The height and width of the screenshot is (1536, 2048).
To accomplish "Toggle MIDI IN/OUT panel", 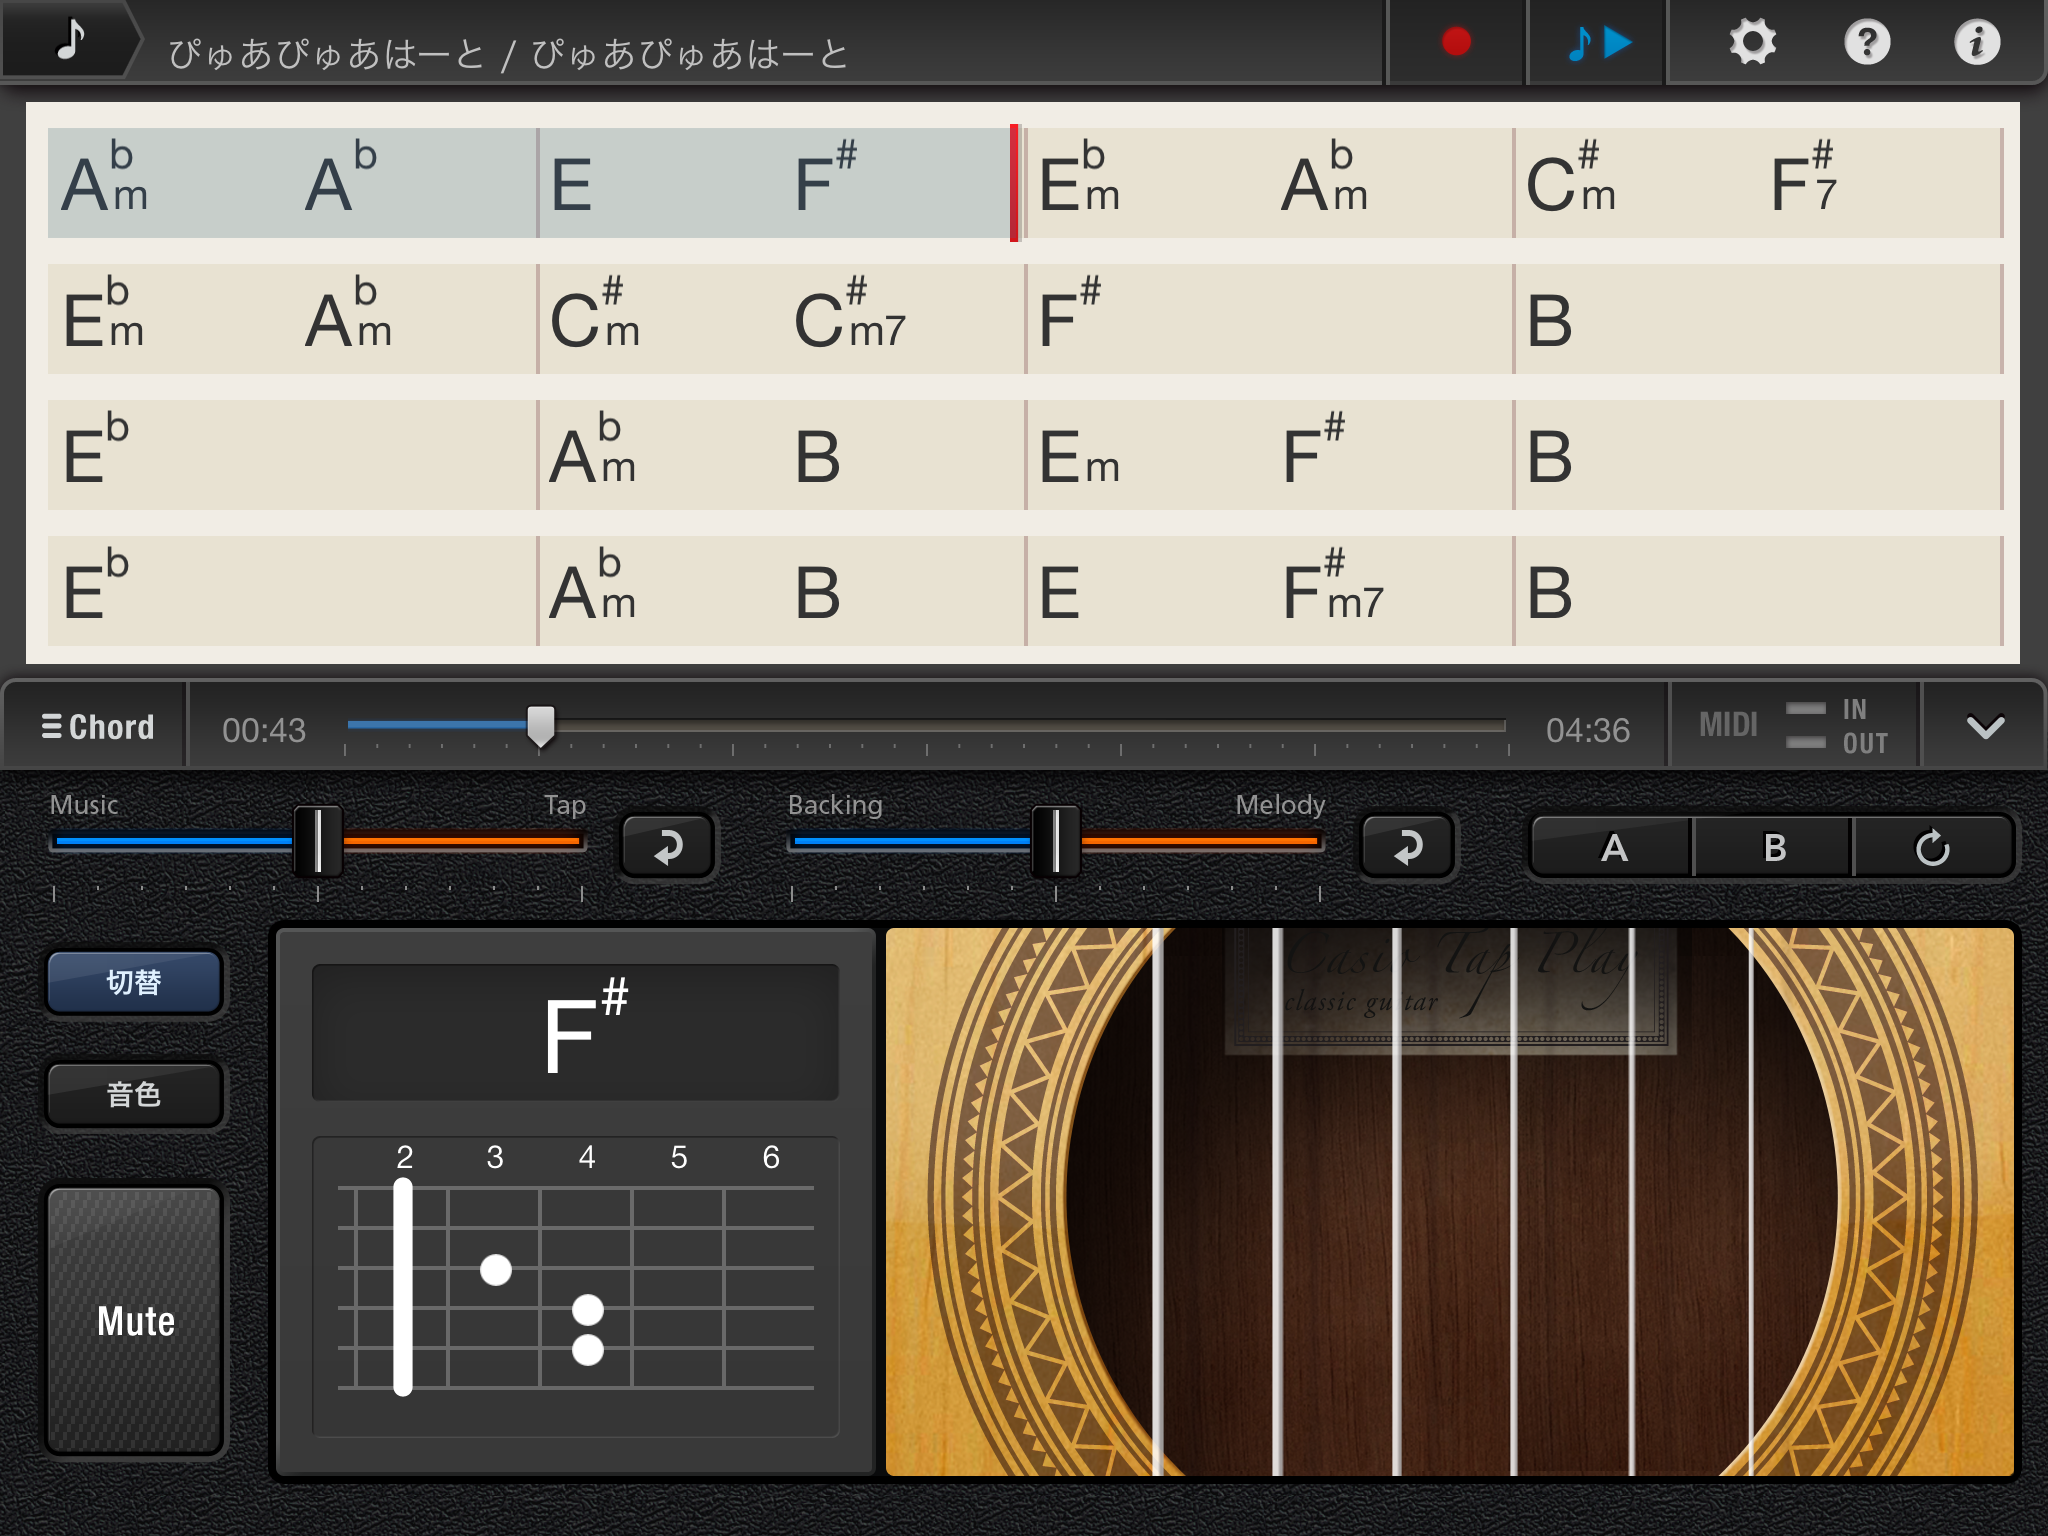I will (x=1794, y=726).
